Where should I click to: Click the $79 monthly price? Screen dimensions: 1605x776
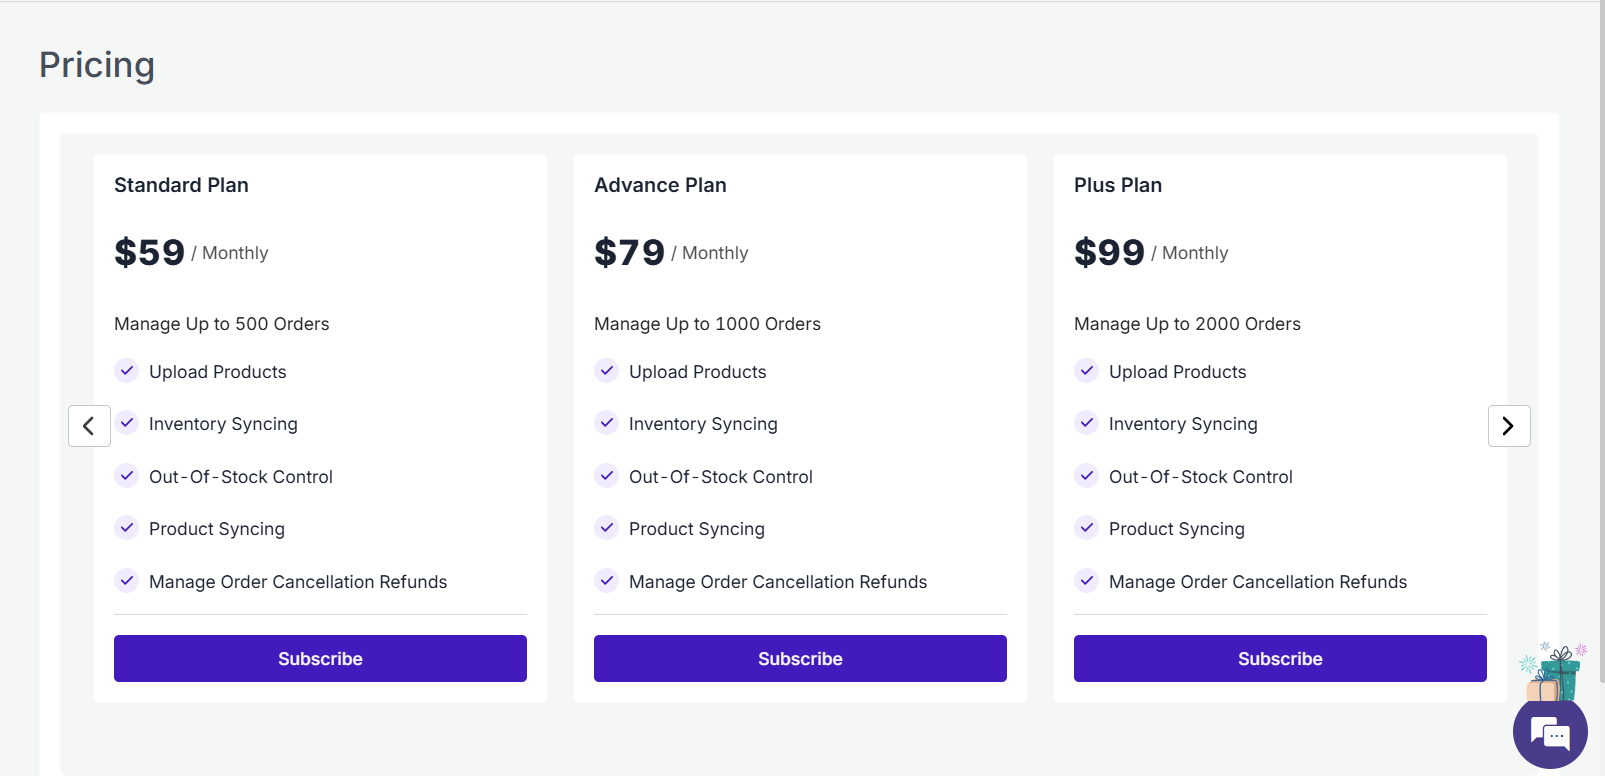[630, 252]
